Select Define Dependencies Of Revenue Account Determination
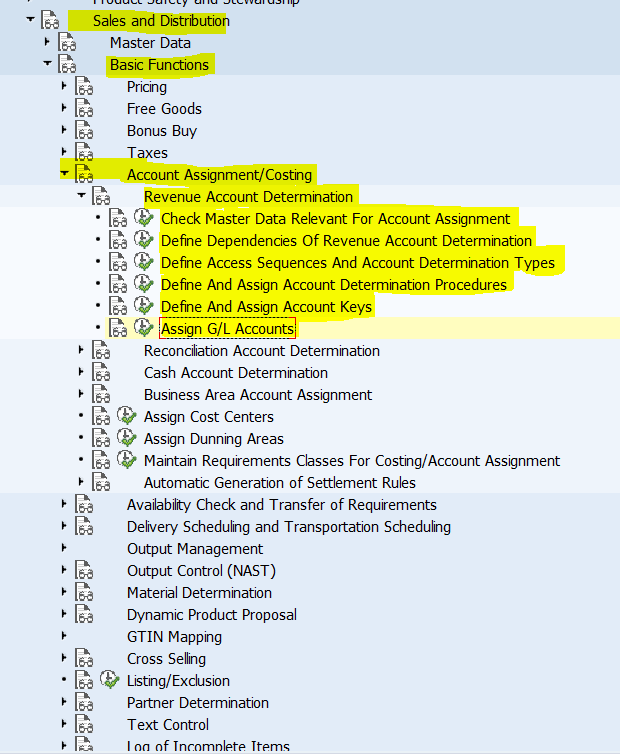Screen dimensions: 620x756 (346, 241)
